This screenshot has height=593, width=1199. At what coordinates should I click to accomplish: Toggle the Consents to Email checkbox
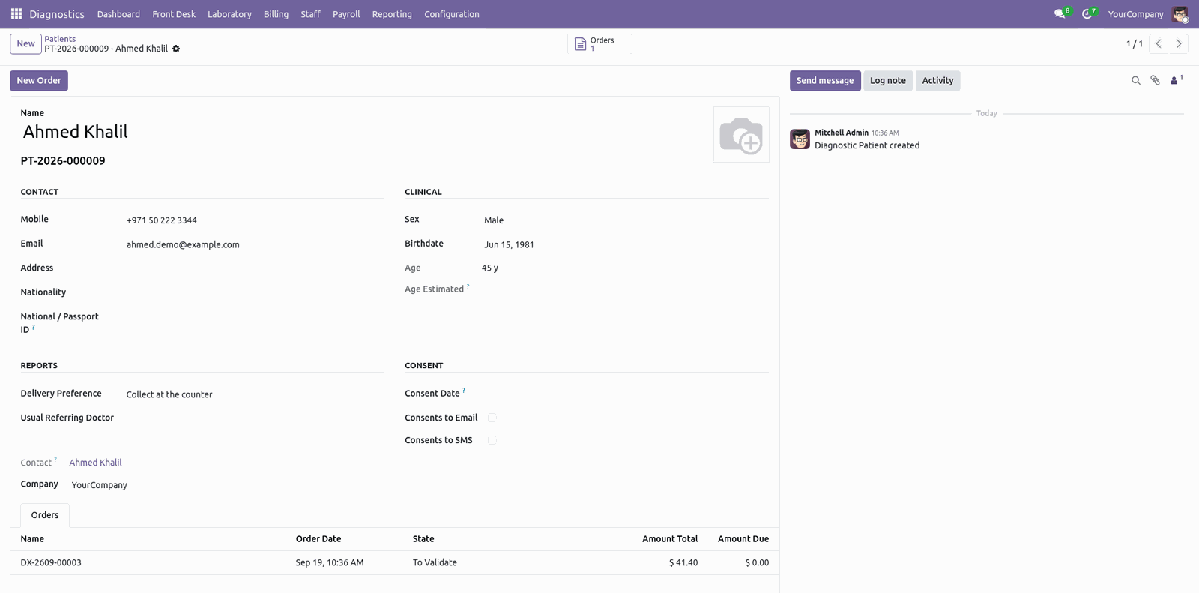pyautogui.click(x=492, y=418)
